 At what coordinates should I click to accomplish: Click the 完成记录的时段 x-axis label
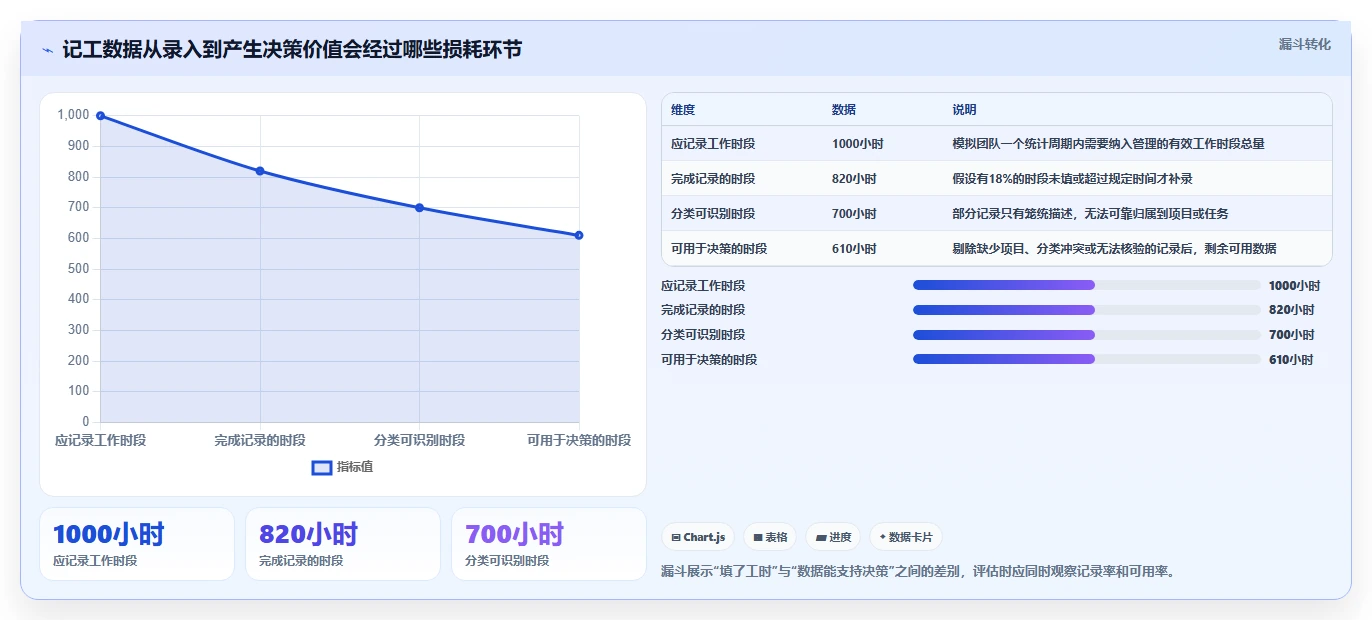(260, 440)
